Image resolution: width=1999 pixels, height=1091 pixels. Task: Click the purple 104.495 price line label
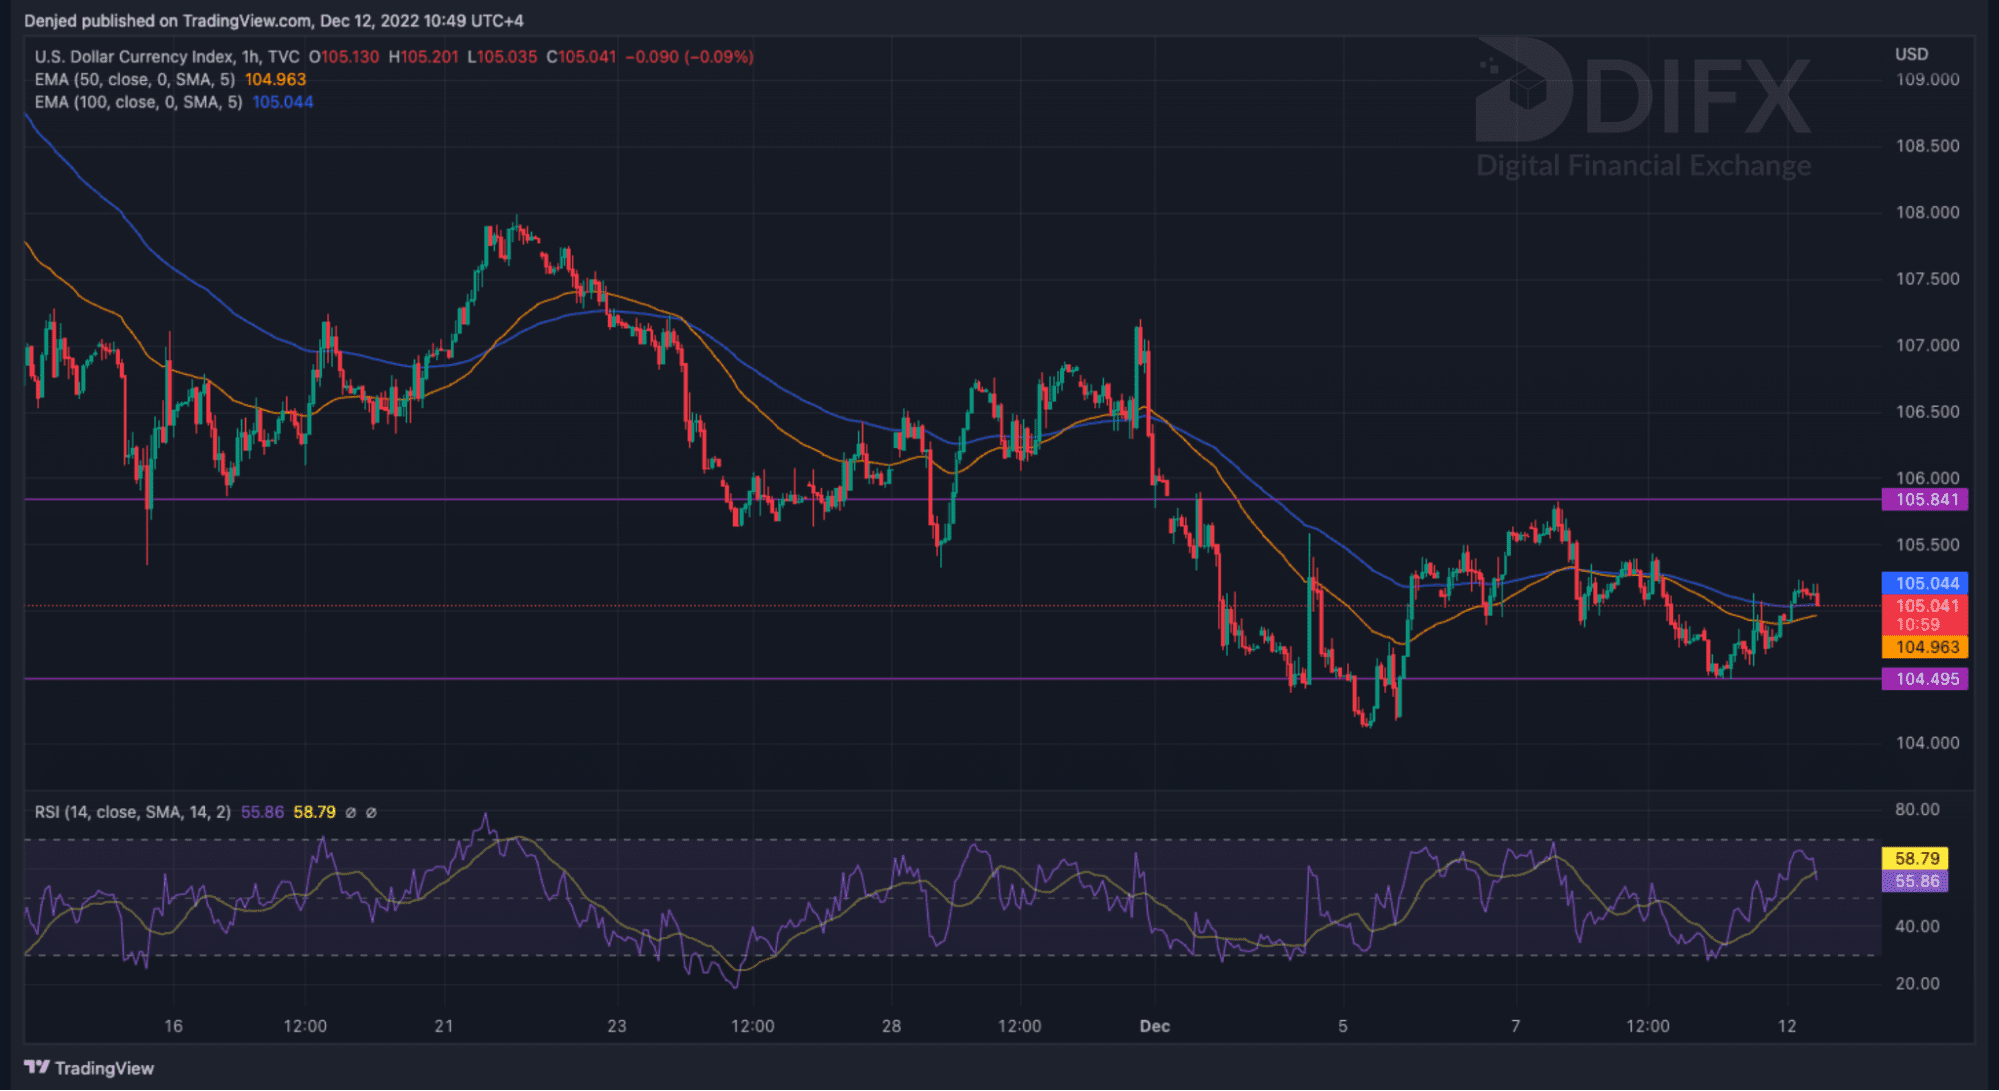click(x=1924, y=679)
